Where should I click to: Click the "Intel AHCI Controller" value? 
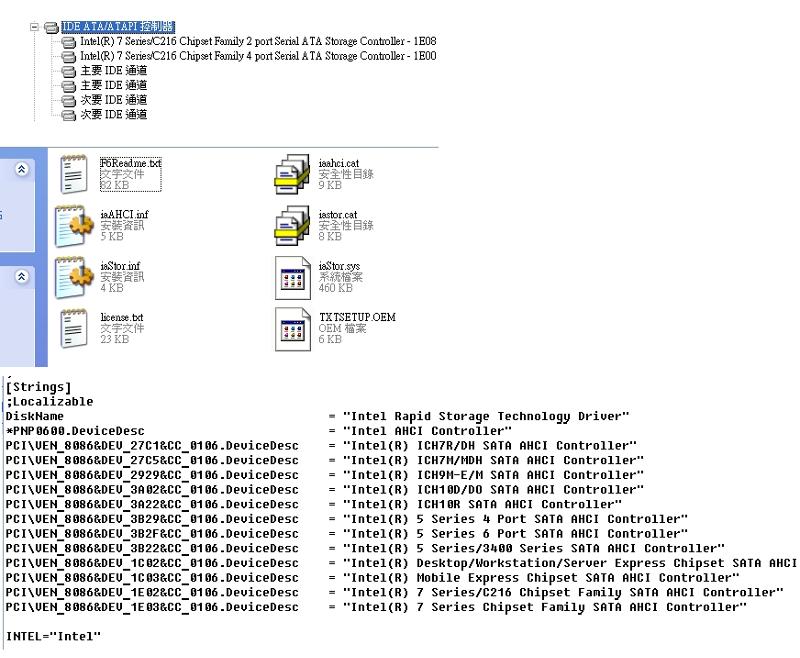pyautogui.click(x=427, y=431)
